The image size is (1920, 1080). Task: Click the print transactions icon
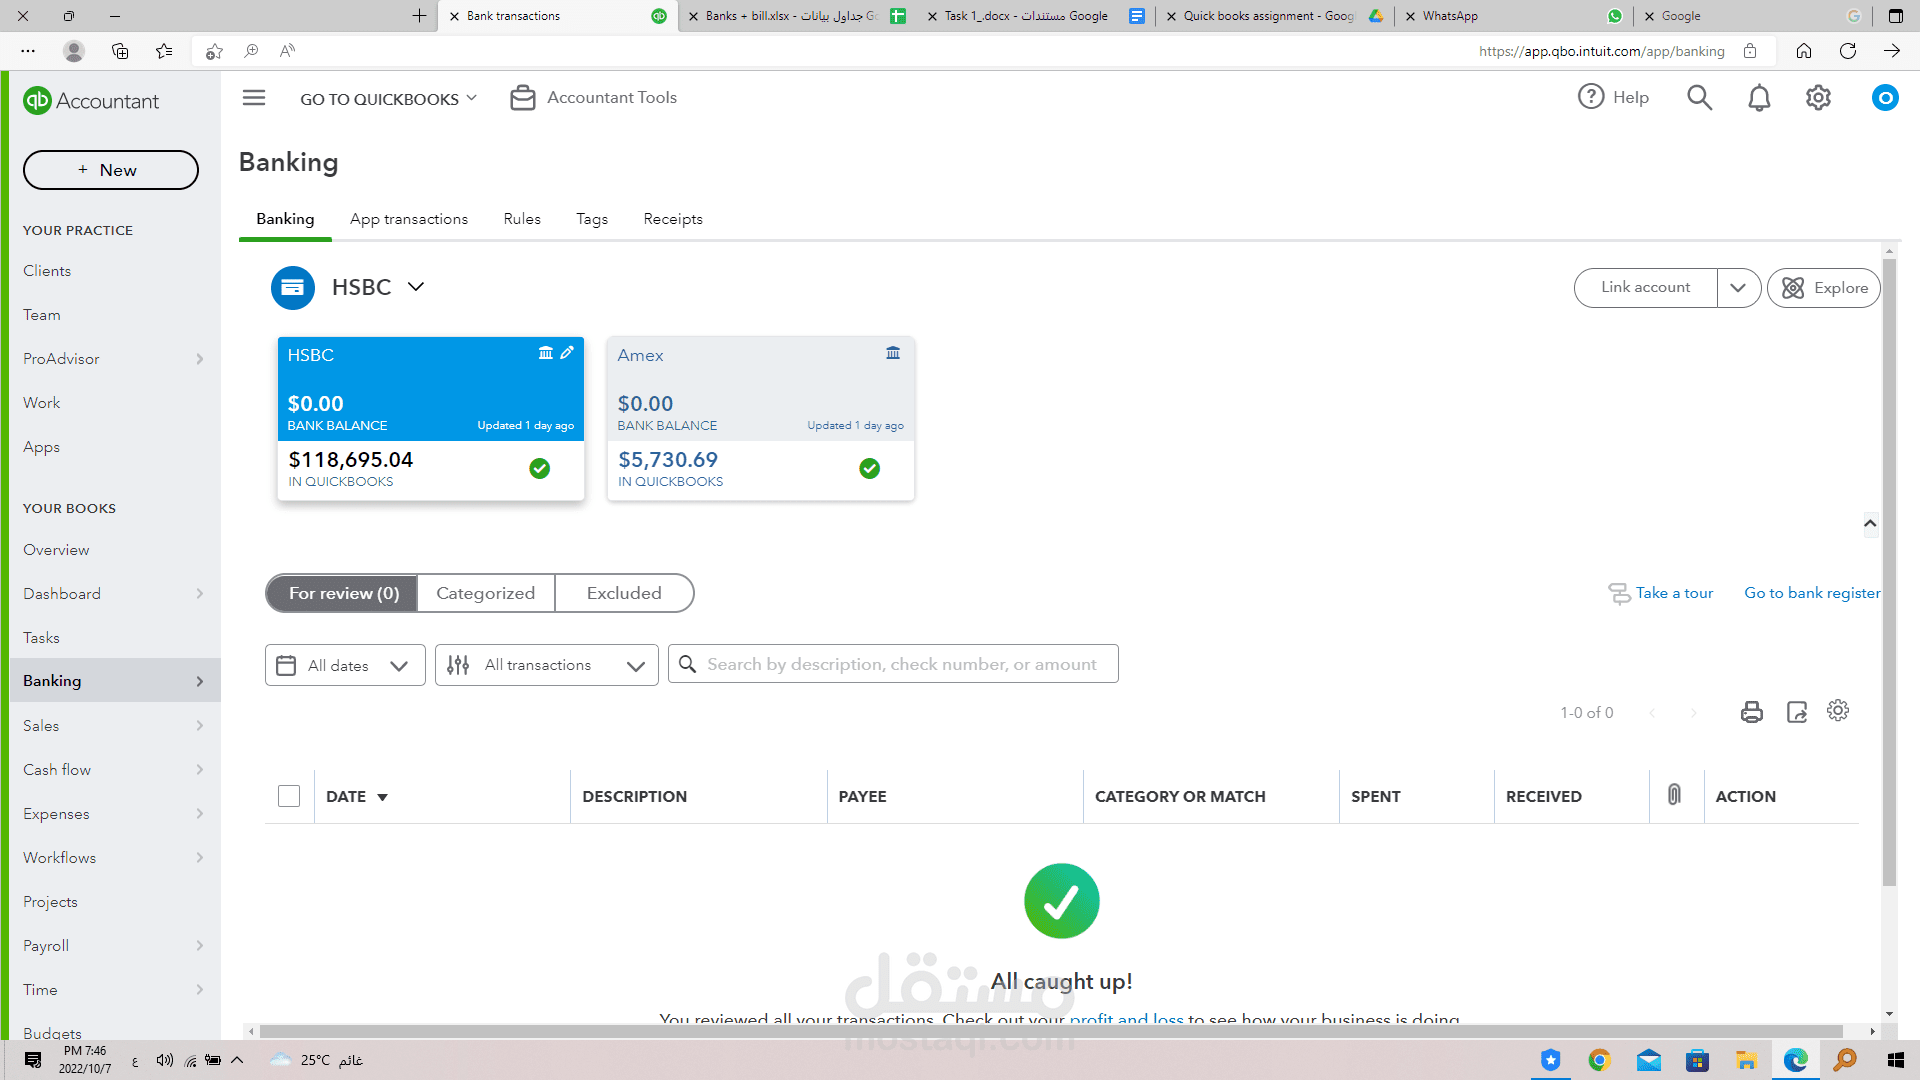(x=1751, y=712)
